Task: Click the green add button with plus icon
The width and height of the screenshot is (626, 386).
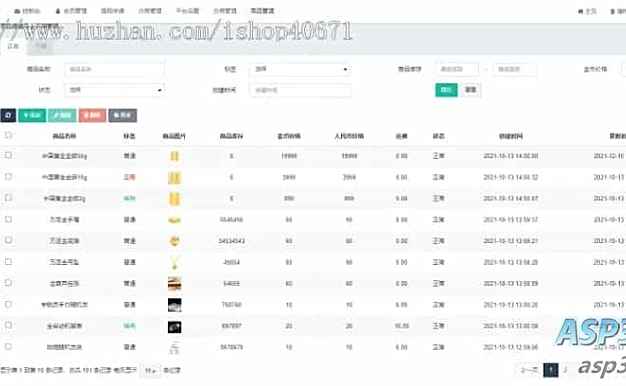Action: [32, 115]
